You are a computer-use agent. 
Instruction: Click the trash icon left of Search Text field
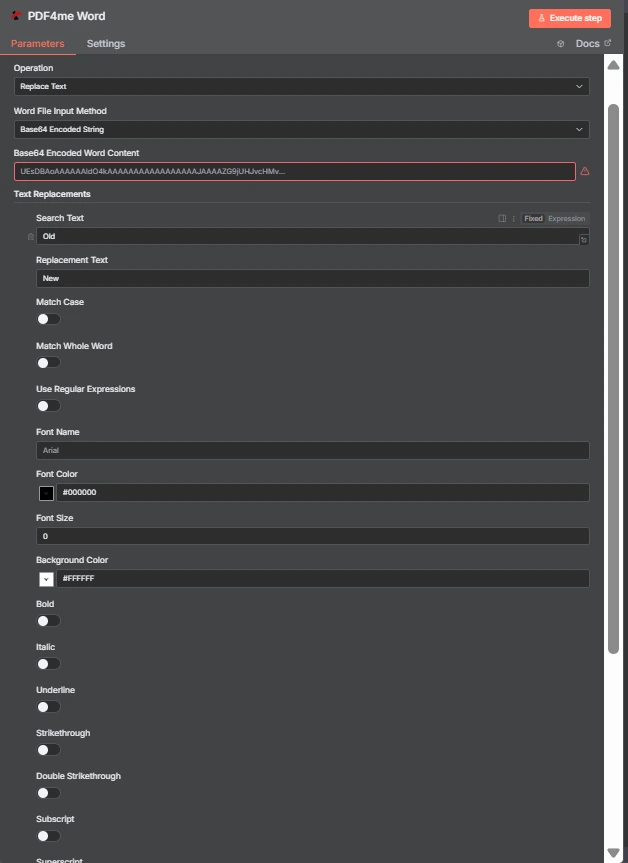pos(31,237)
